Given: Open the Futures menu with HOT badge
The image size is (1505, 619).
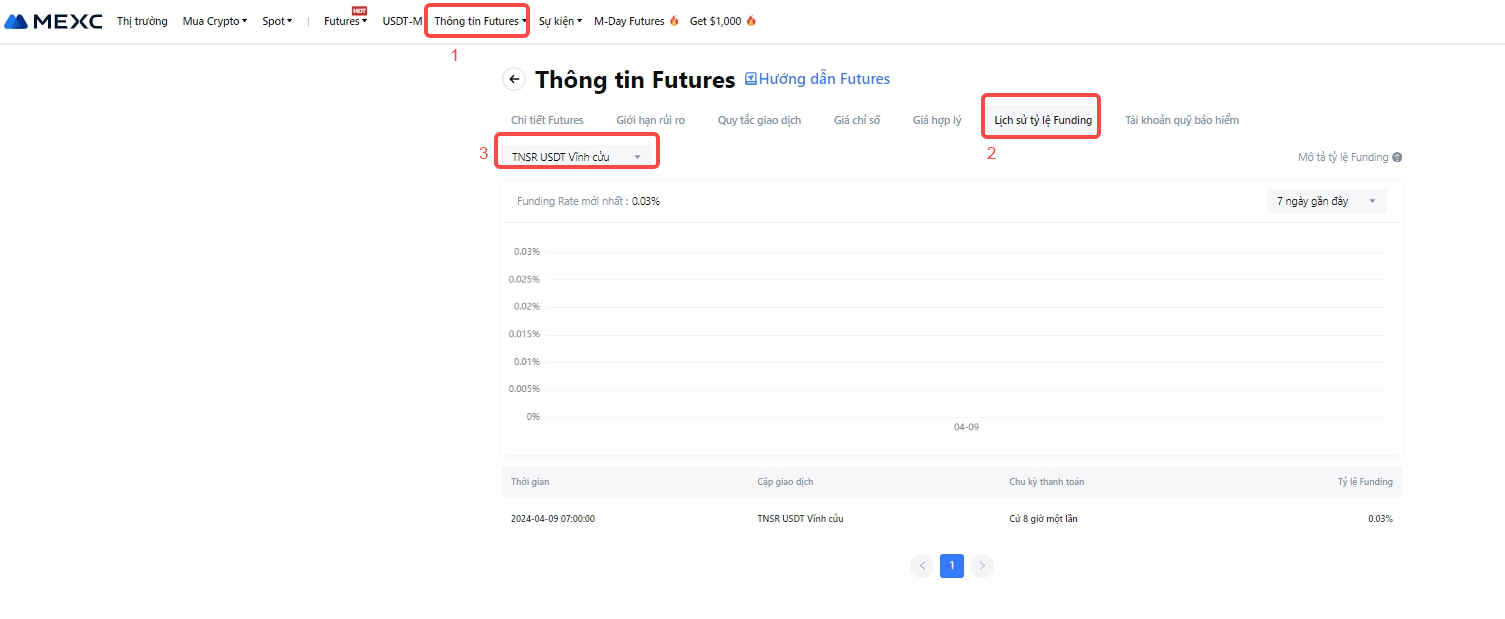Looking at the screenshot, I should tap(345, 21).
